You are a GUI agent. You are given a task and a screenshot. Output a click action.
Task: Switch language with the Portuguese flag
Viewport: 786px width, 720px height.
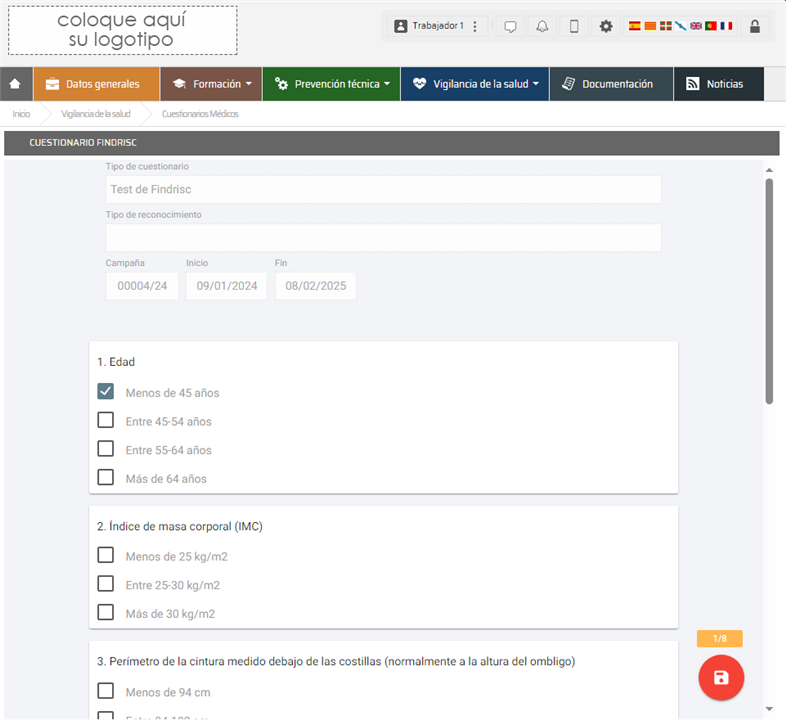coord(711,26)
